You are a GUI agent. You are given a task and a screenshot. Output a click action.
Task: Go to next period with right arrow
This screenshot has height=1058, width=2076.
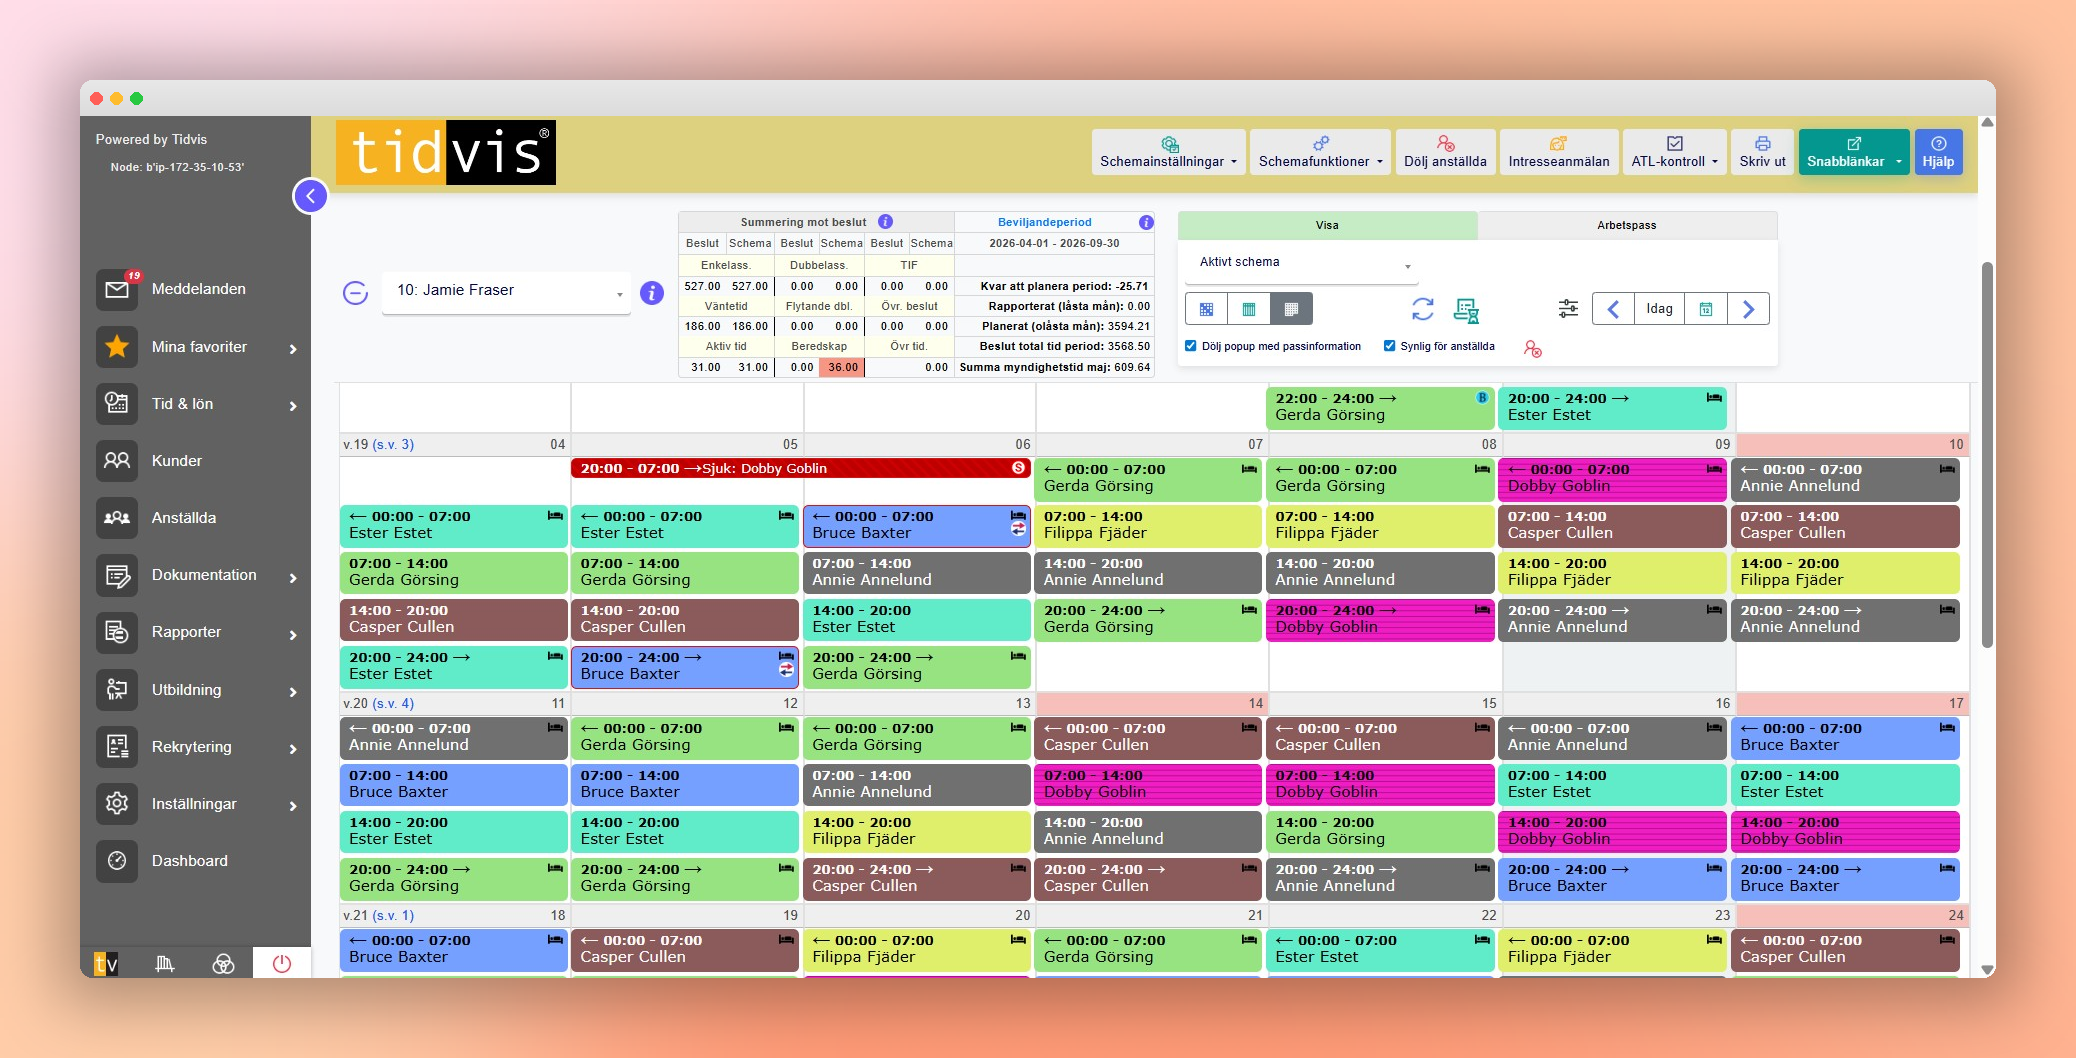[x=1748, y=309]
